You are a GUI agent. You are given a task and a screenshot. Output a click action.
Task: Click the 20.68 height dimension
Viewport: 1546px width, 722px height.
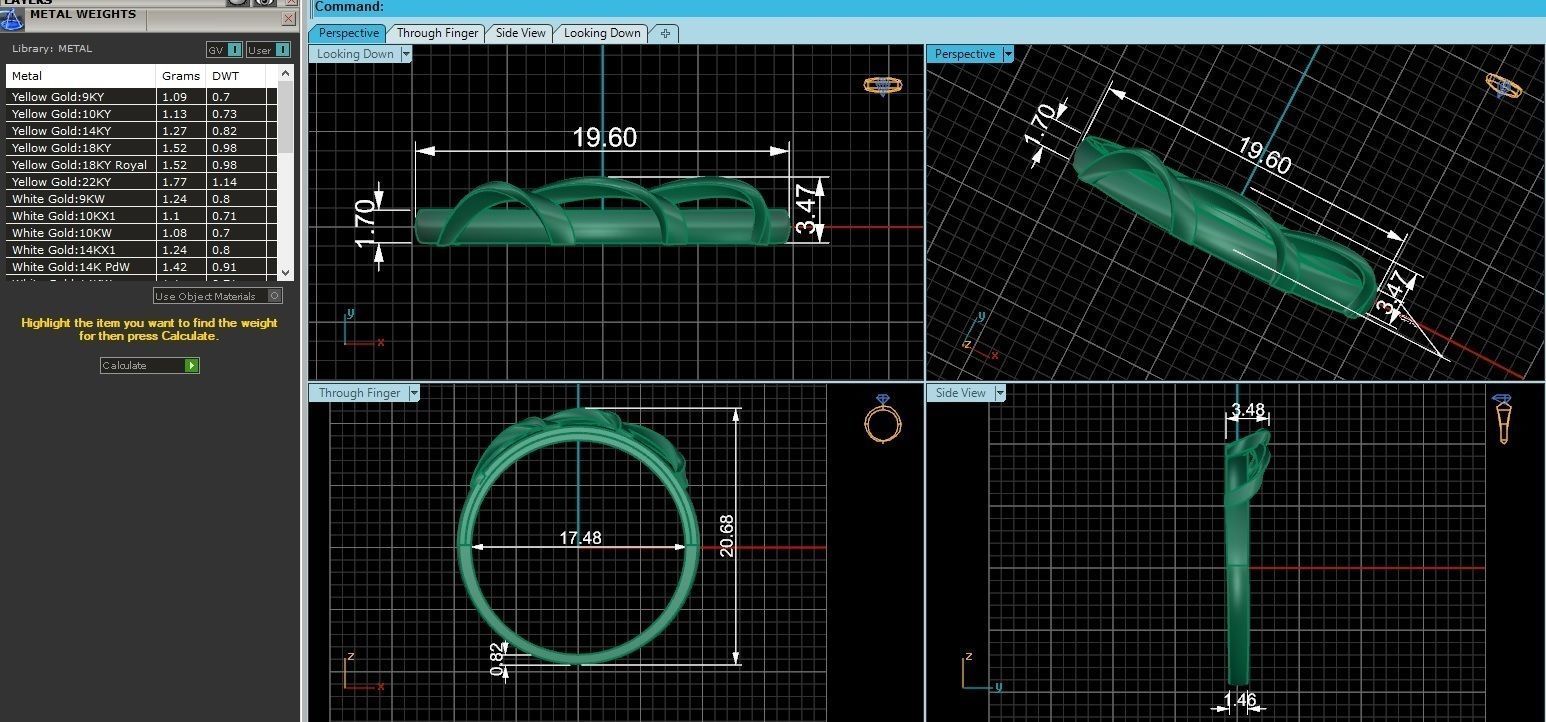point(726,535)
